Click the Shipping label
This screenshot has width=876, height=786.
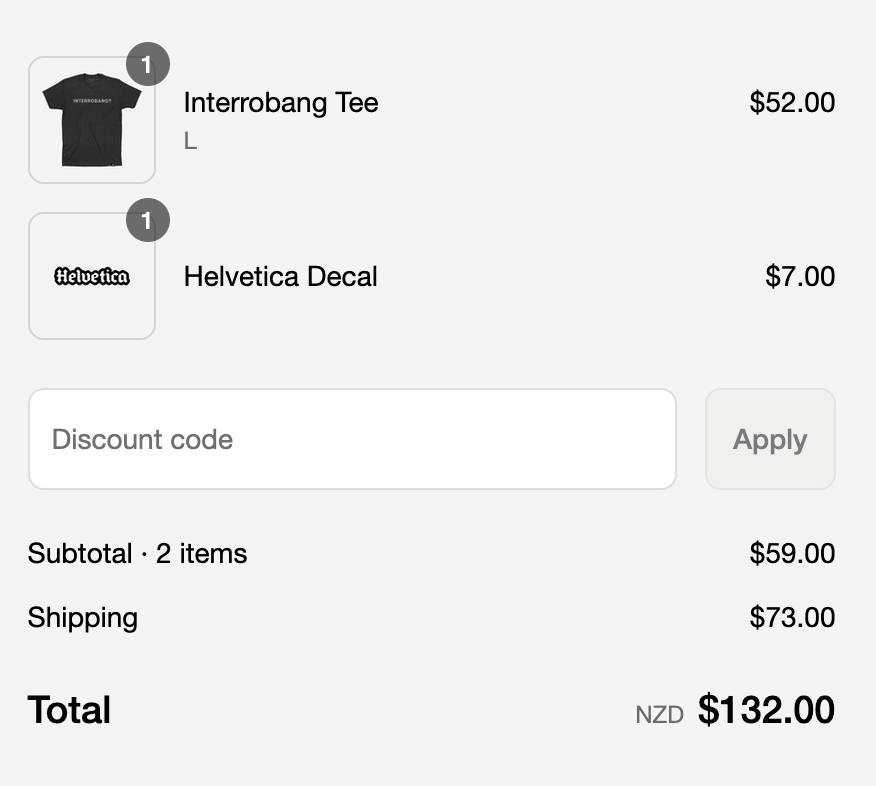click(83, 617)
